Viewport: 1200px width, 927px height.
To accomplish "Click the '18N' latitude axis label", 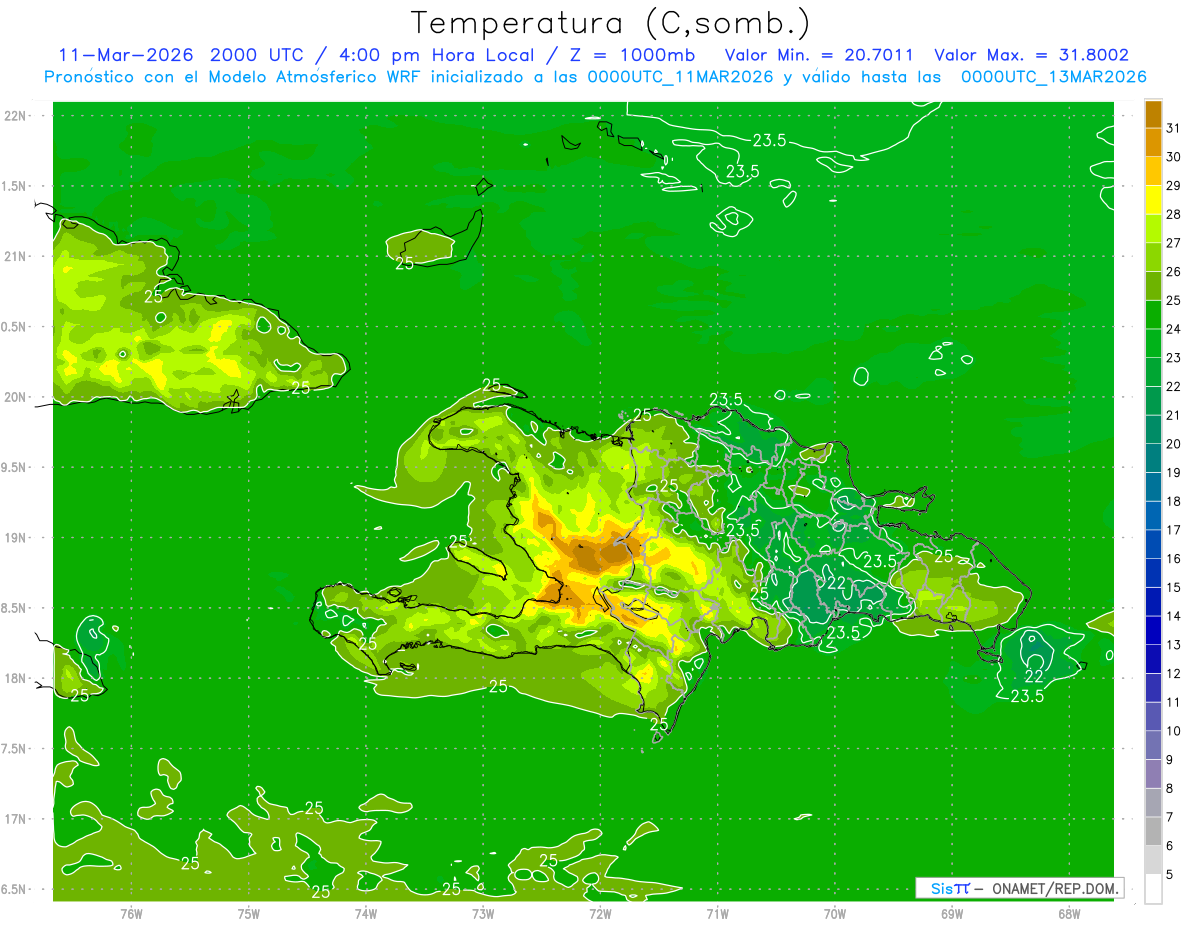I will 16,678.
